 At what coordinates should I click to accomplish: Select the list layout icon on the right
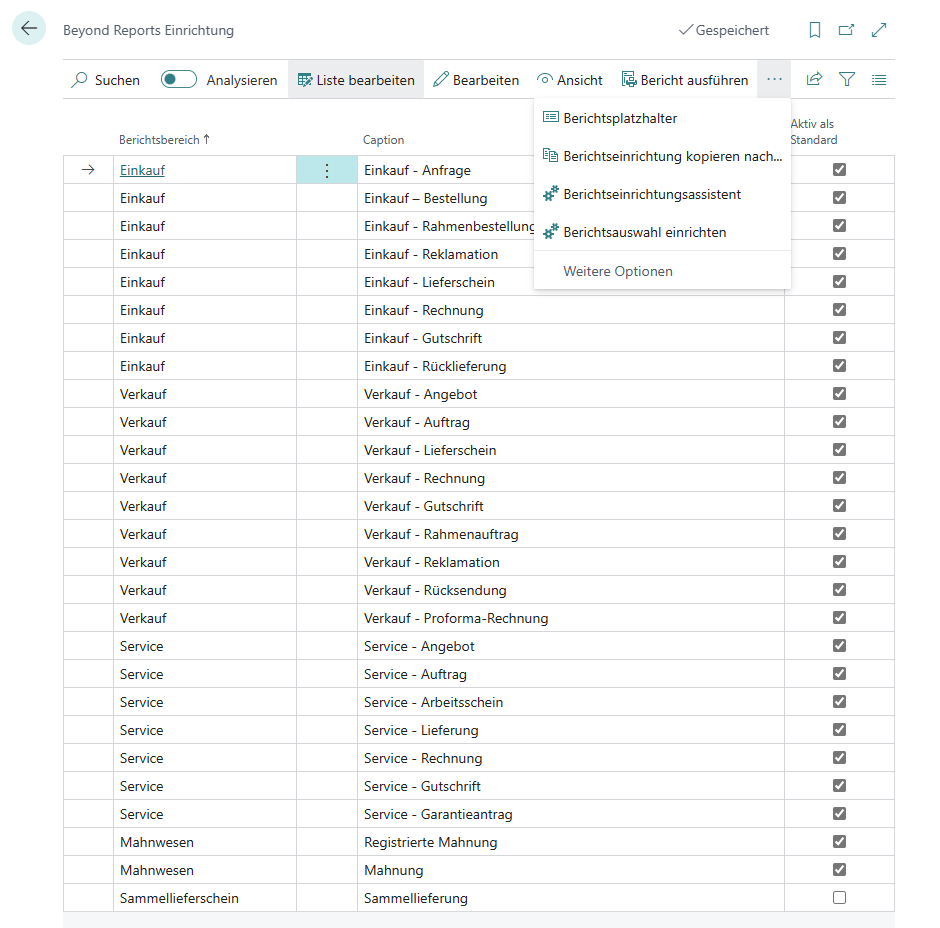(x=879, y=79)
